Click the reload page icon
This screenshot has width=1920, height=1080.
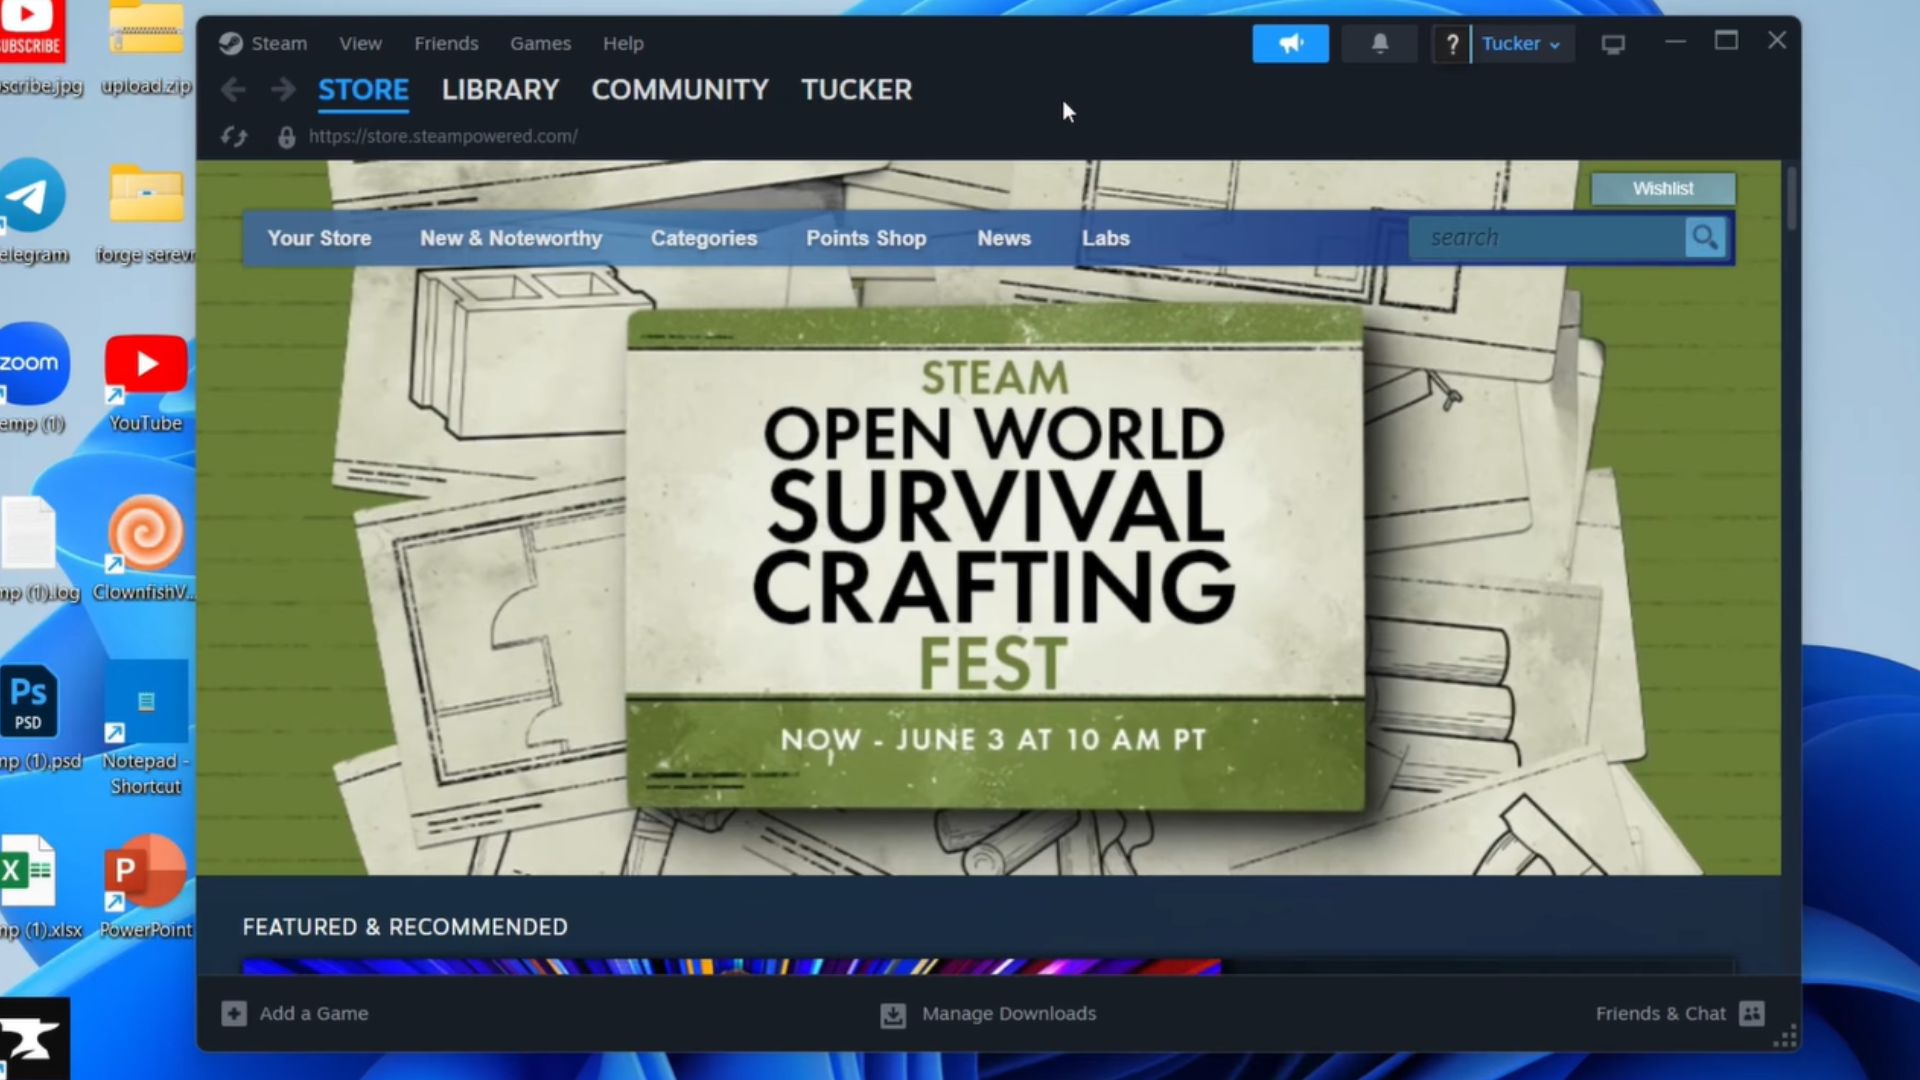click(234, 137)
